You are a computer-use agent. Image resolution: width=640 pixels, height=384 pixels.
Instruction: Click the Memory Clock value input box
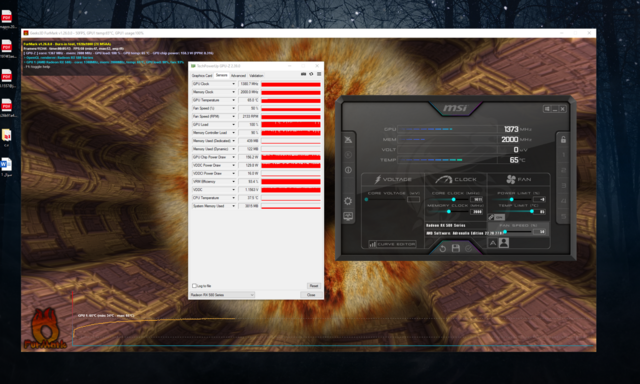477,212
